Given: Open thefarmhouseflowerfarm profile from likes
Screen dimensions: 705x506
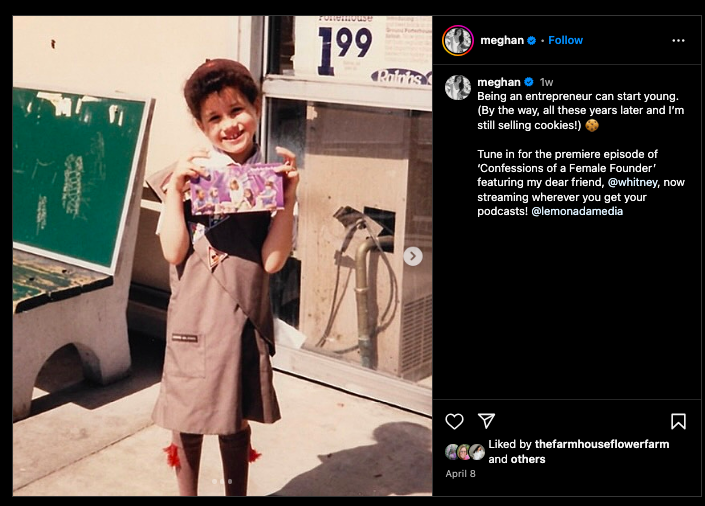Looking at the screenshot, I should pyautogui.click(x=602, y=444).
